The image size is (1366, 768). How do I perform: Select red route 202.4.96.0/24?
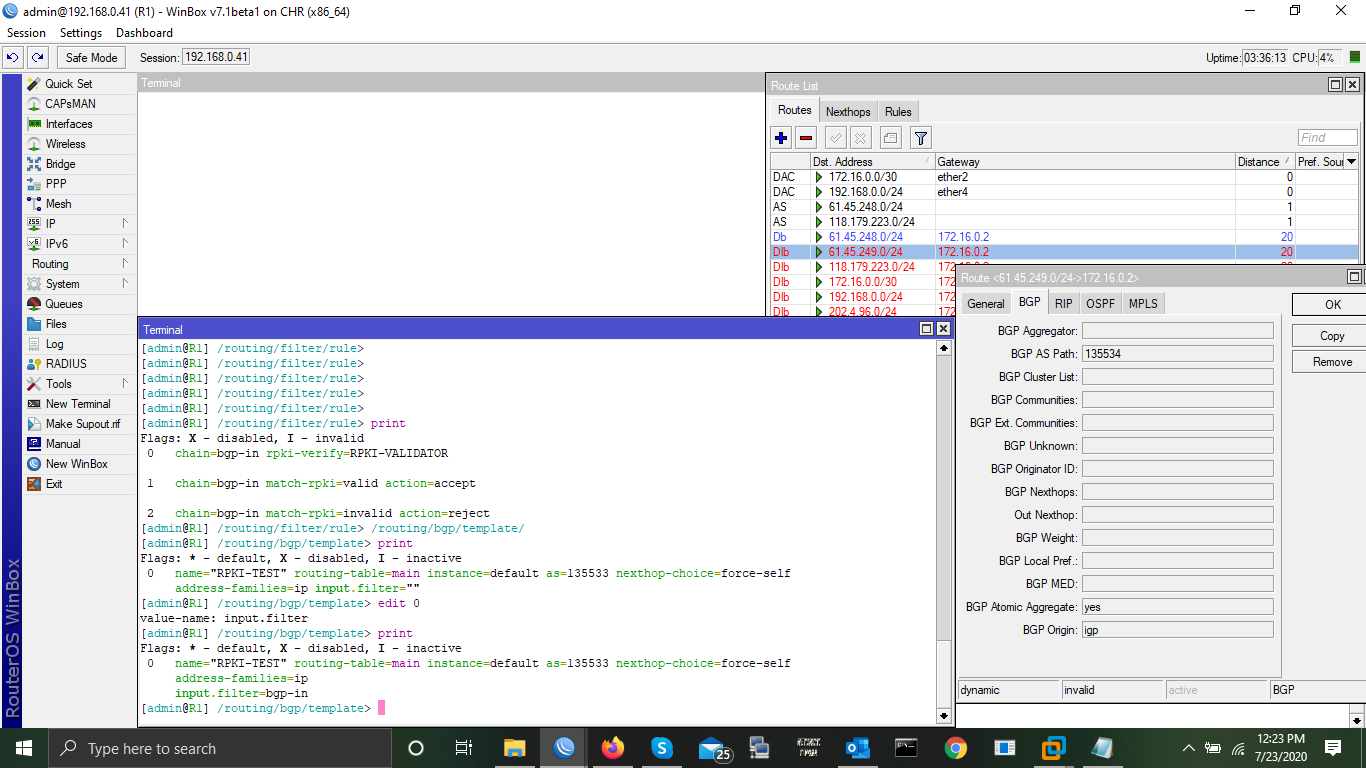point(863,312)
